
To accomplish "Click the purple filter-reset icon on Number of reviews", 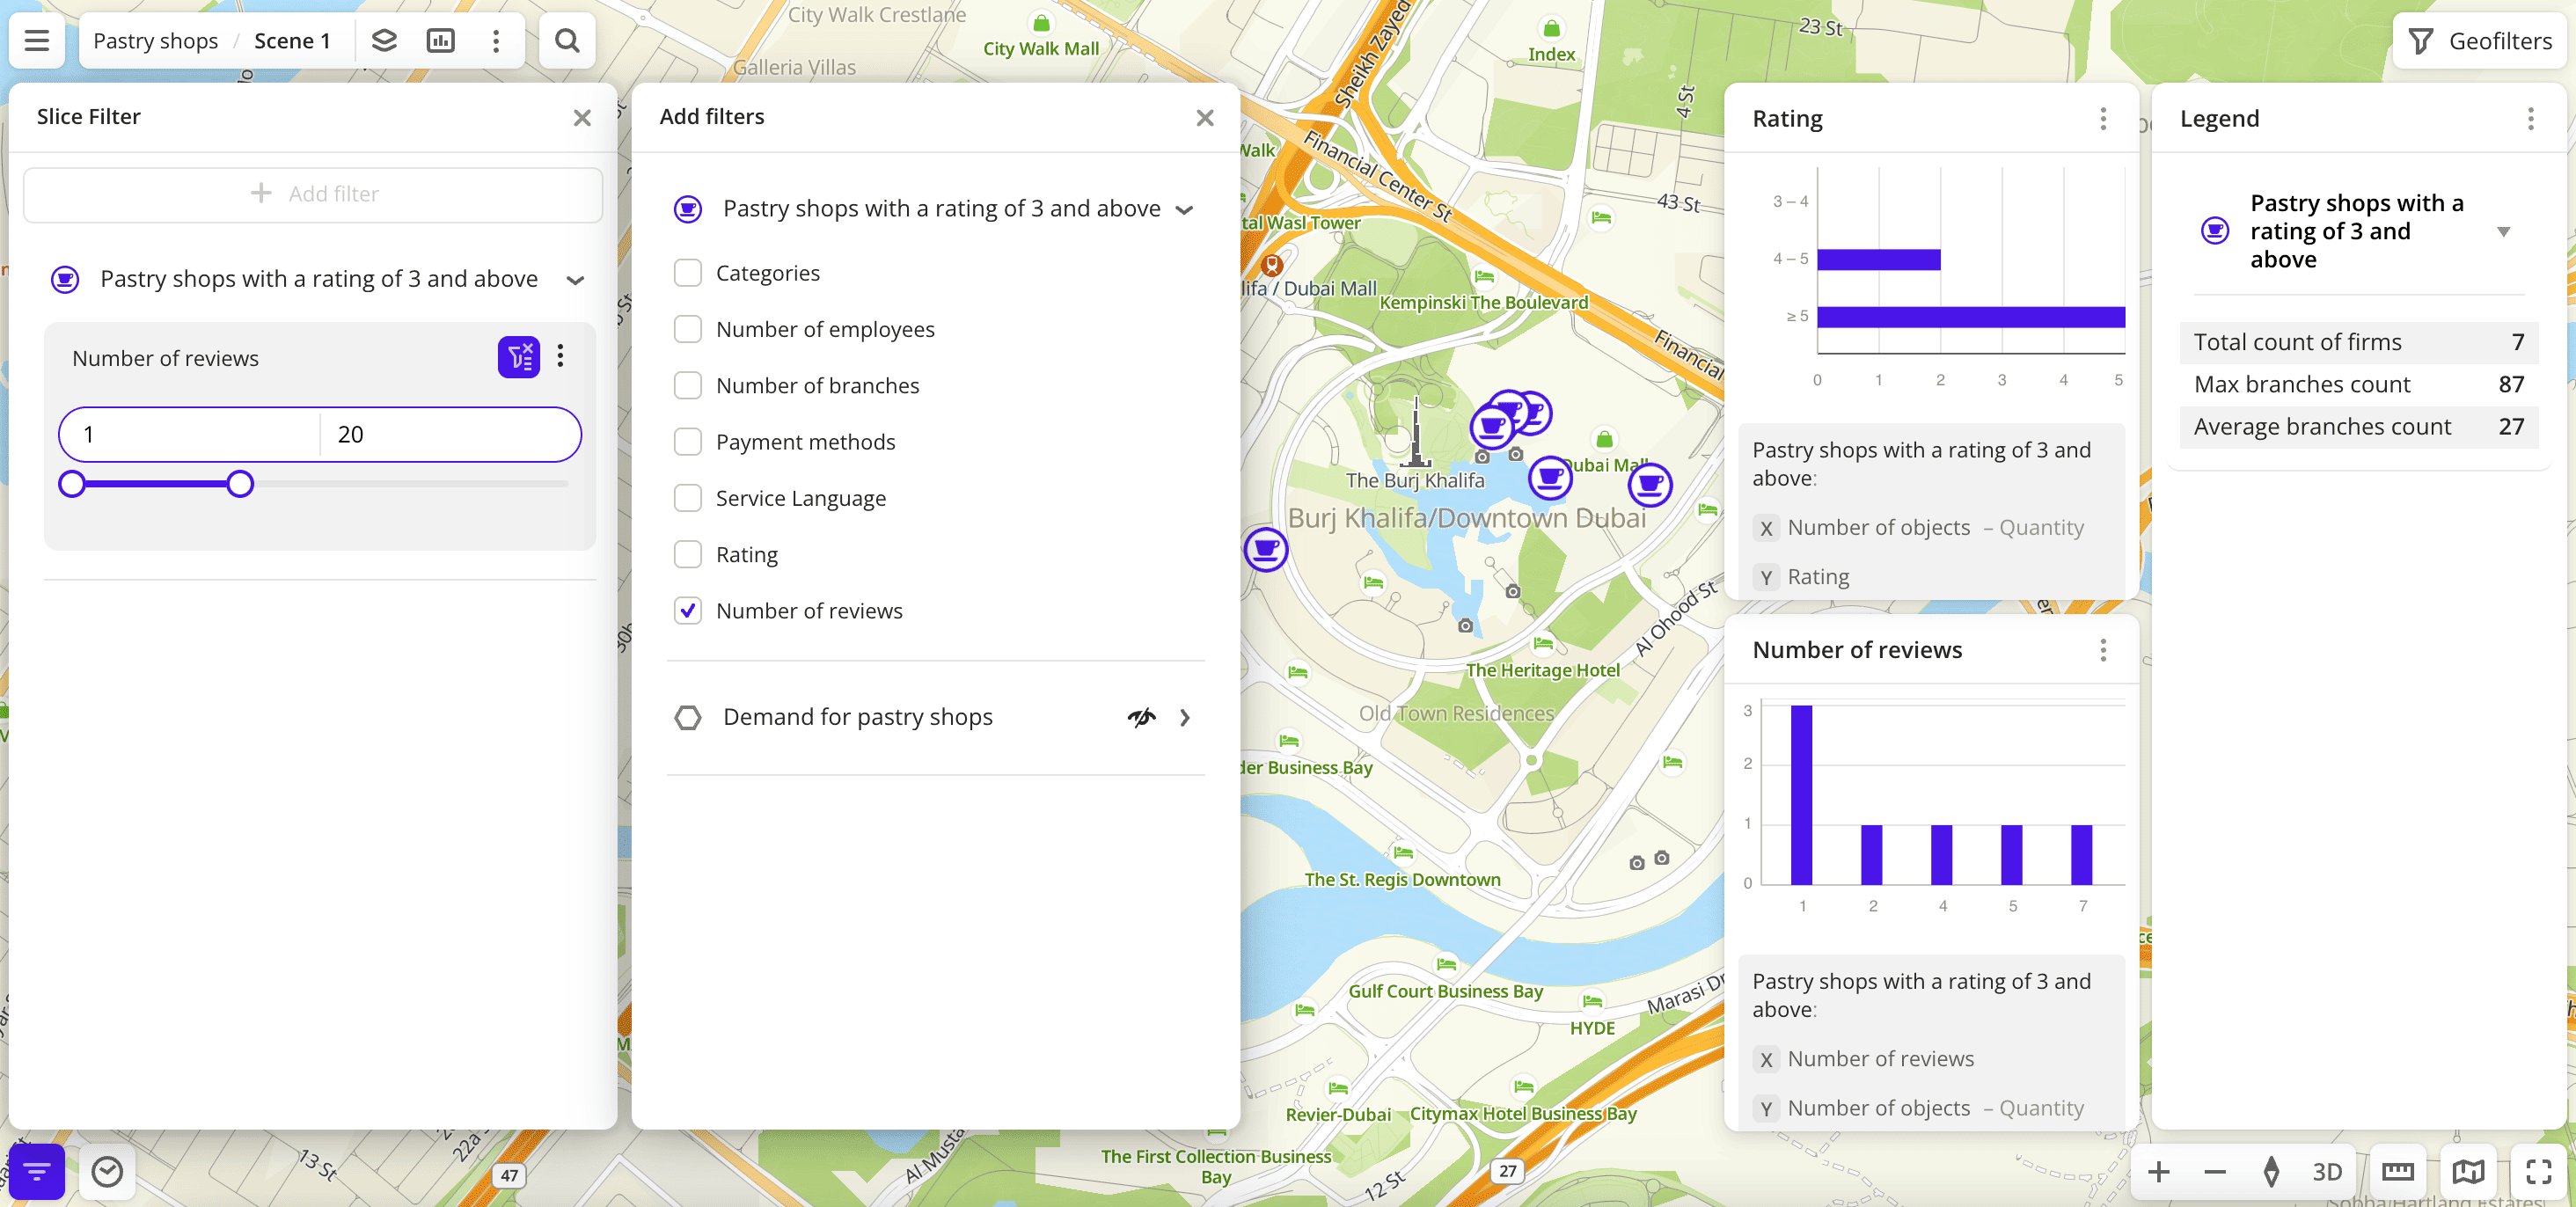I will coord(518,357).
